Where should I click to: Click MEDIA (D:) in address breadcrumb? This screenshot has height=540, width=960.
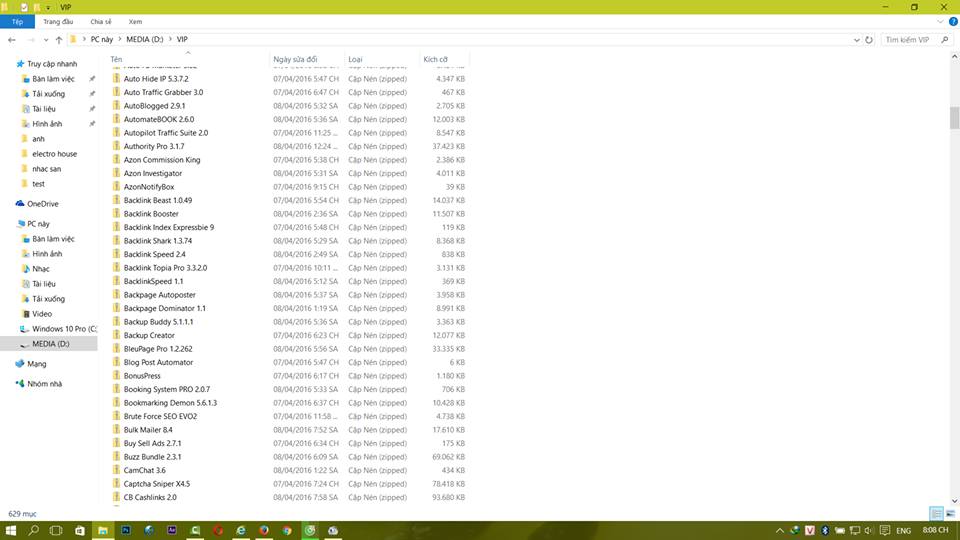pyautogui.click(x=144, y=39)
